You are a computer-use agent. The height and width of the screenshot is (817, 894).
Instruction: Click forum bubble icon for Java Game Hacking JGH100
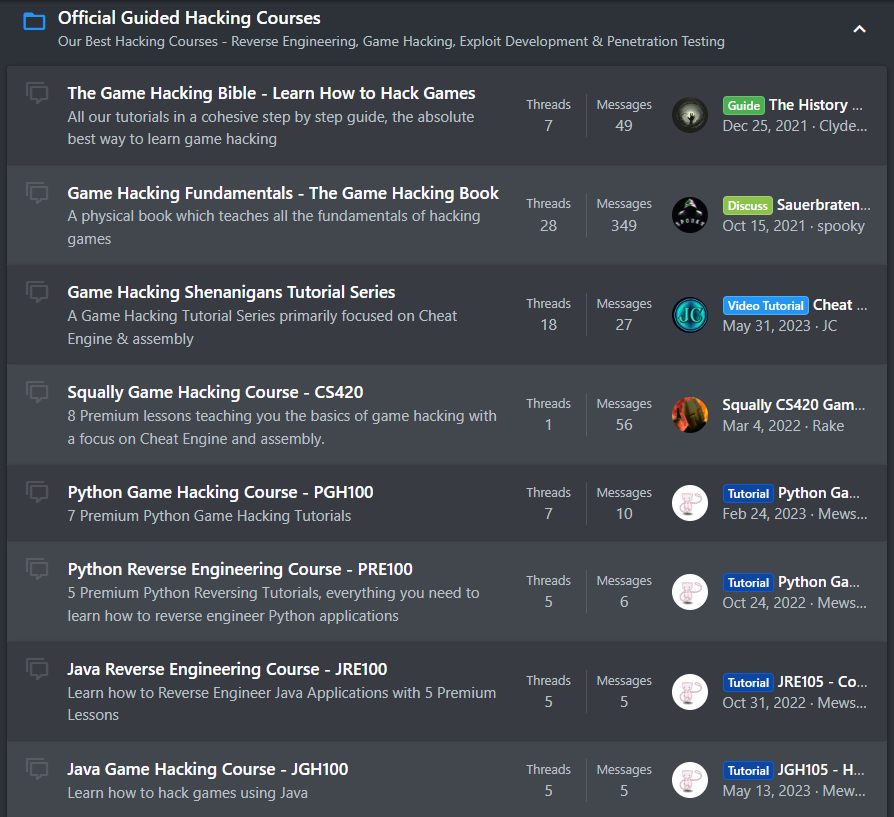[37, 770]
